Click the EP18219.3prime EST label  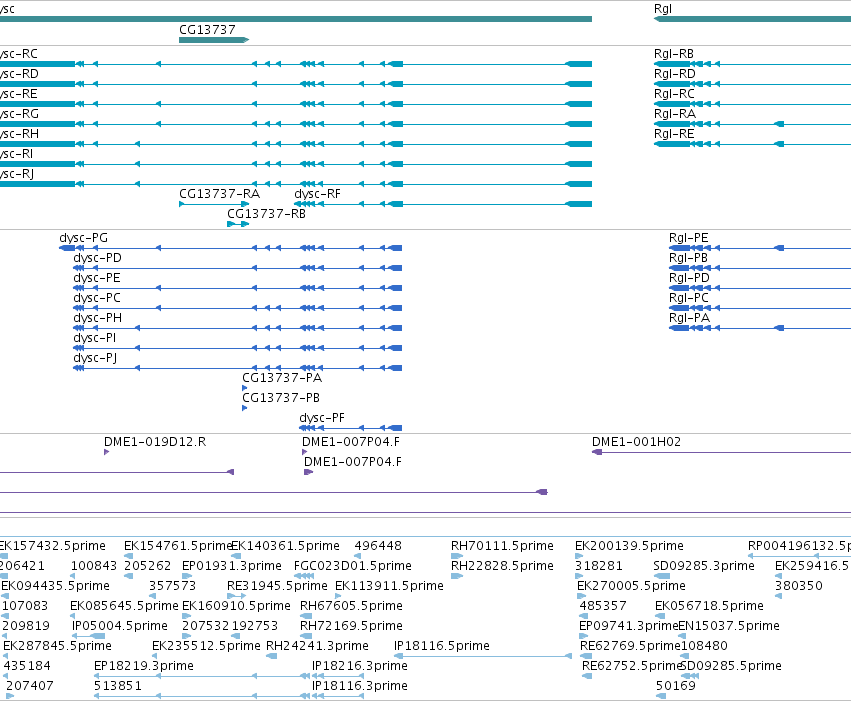click(144, 666)
